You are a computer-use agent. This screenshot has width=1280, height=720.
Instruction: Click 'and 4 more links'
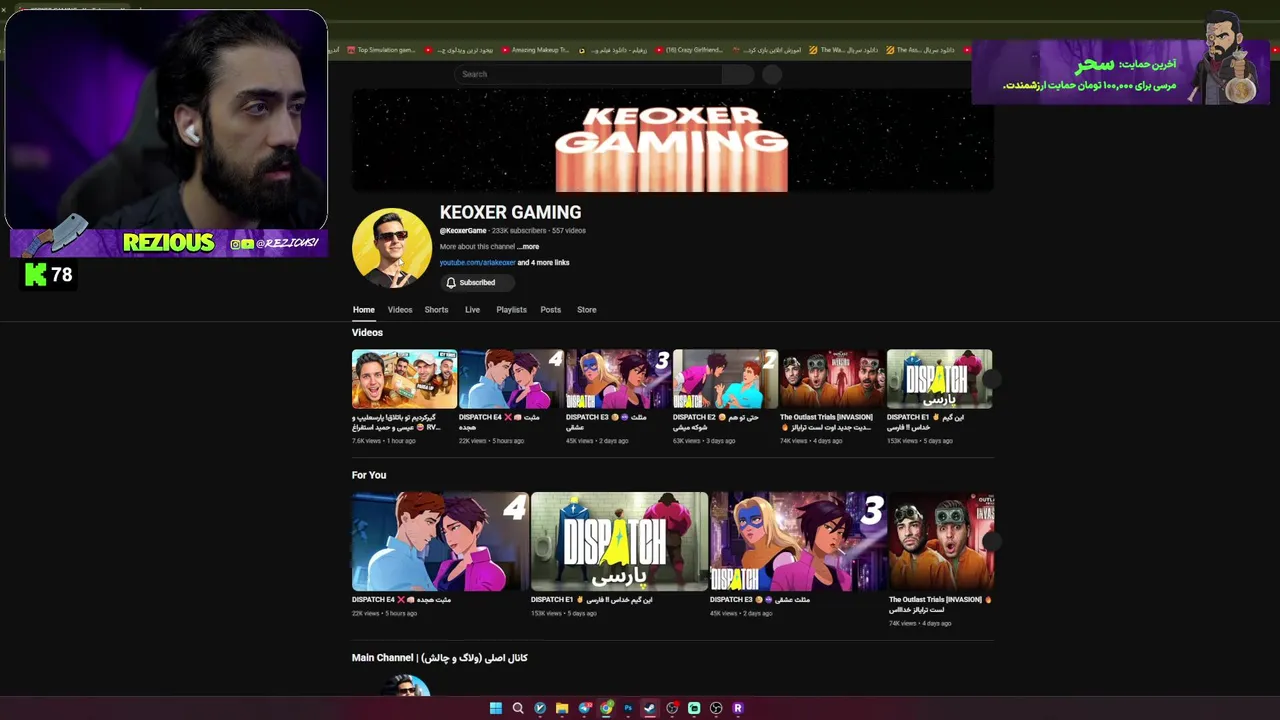tap(543, 263)
